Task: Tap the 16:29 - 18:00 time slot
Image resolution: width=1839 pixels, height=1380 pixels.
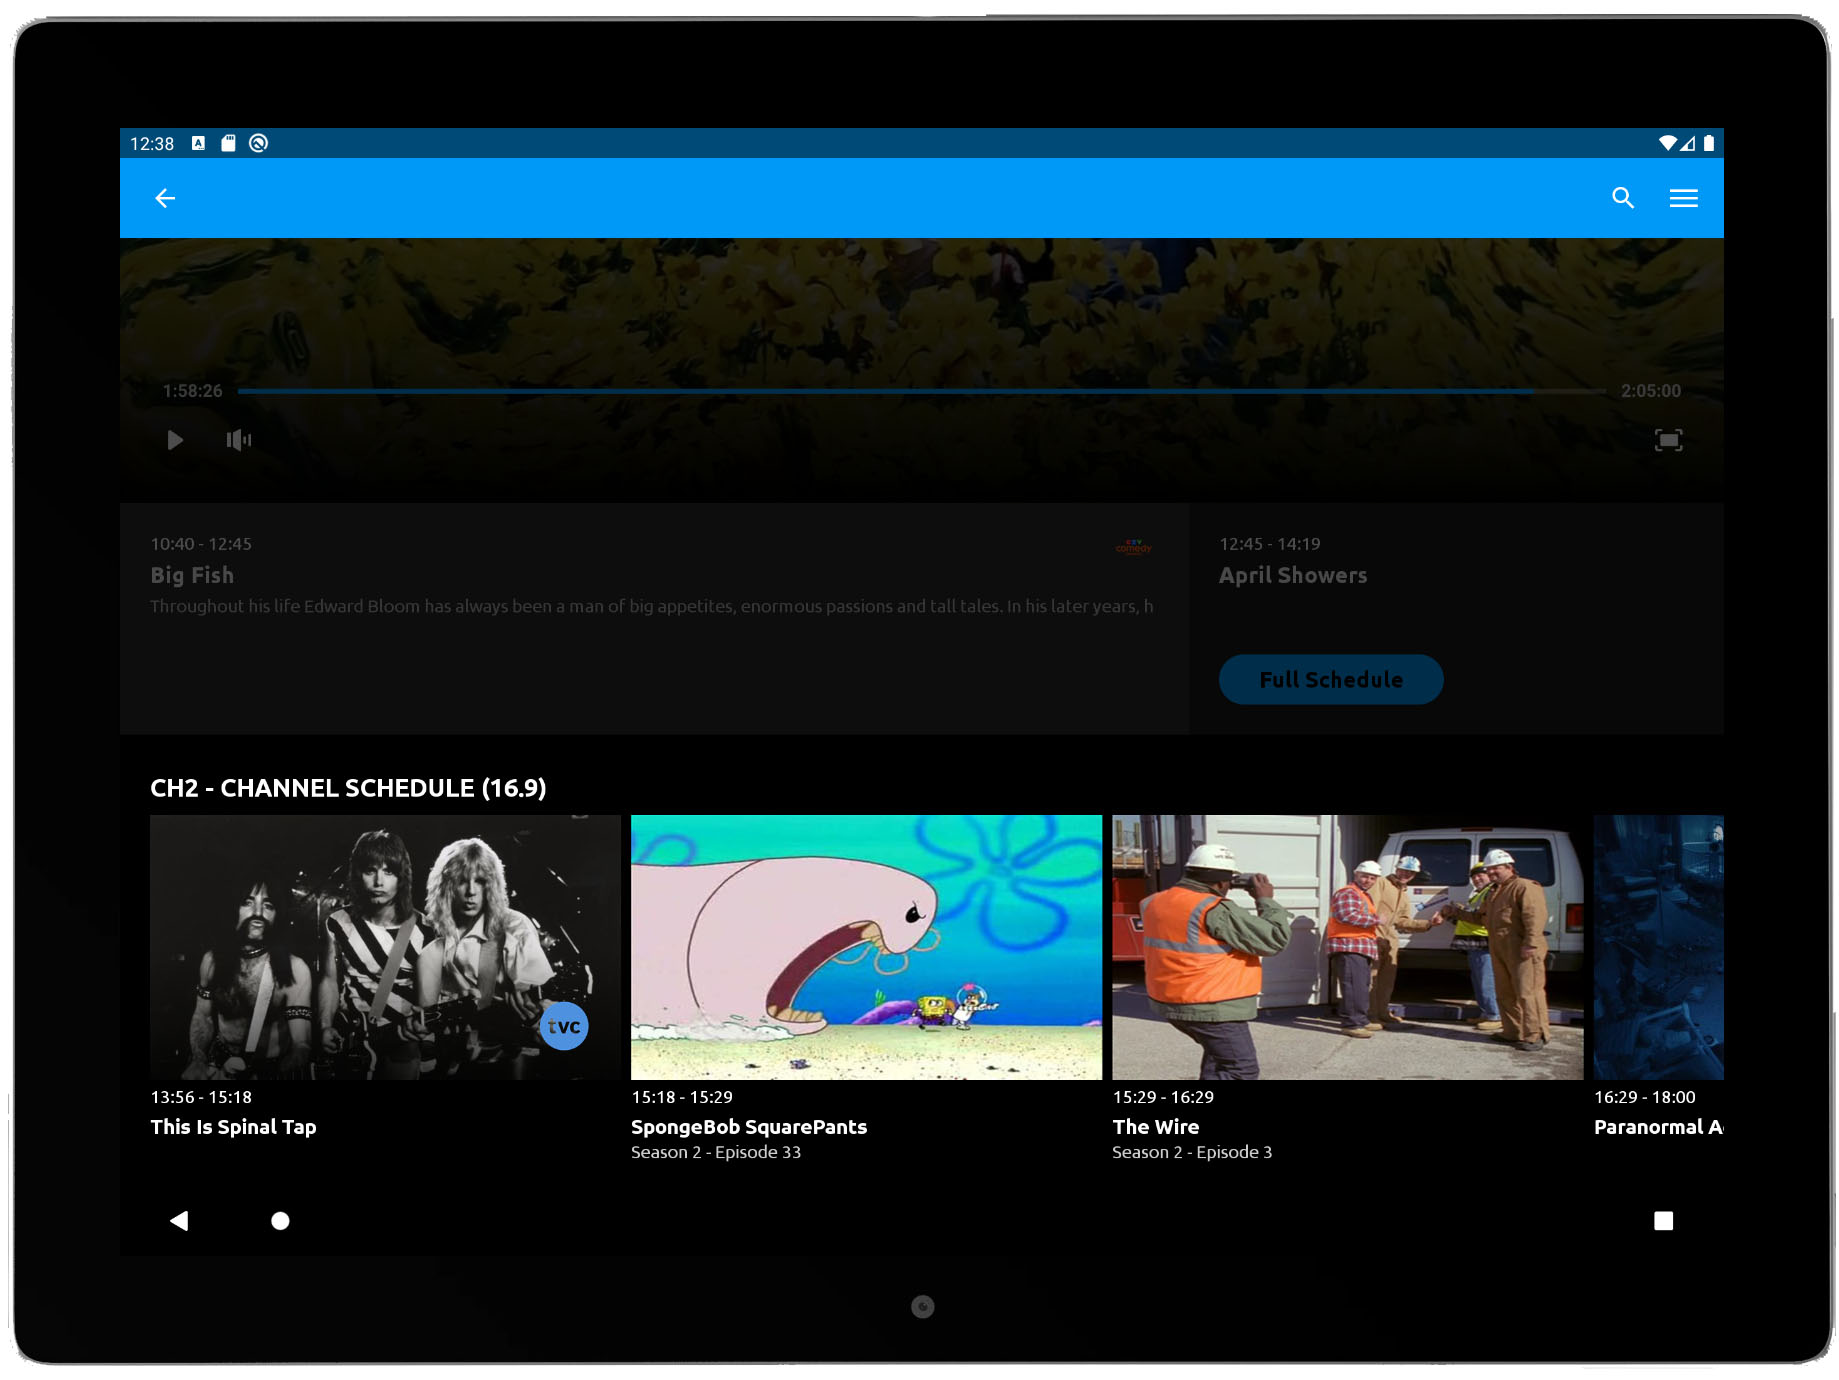Action: point(1644,1097)
